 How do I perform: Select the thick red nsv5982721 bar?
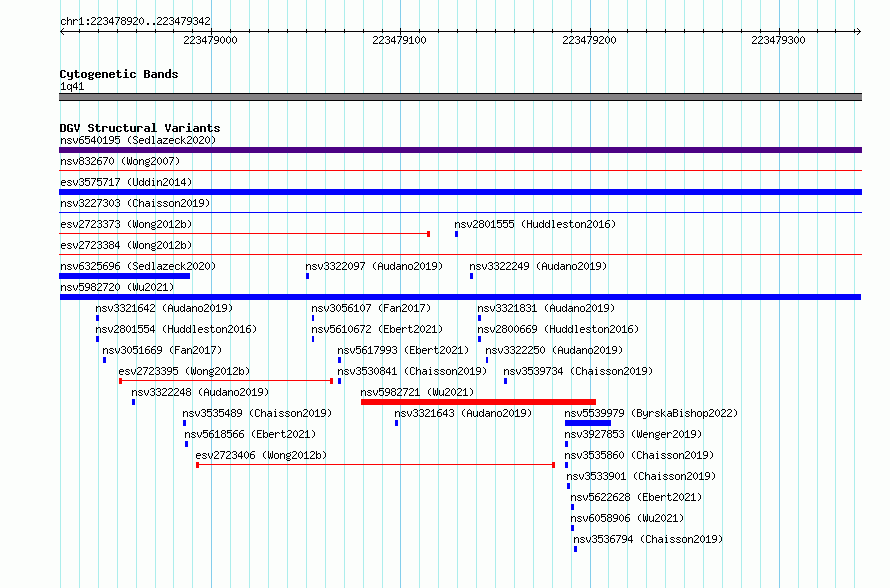(478, 402)
